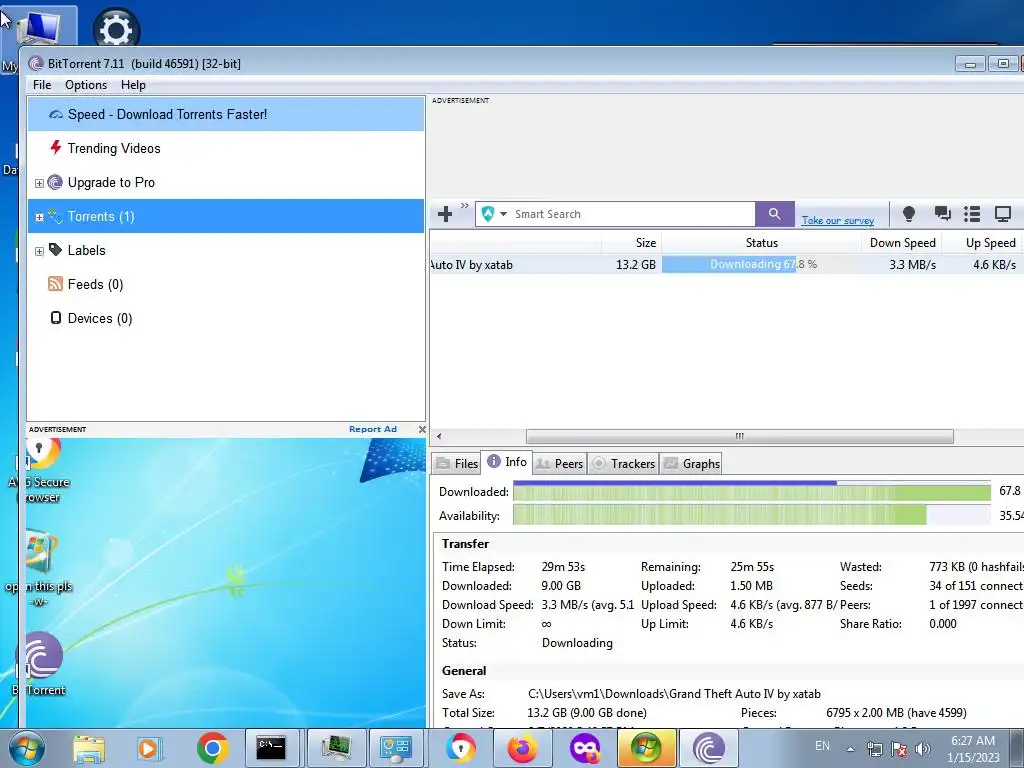Click the Availability pieces bar
This screenshot has height=768, width=1024.
click(x=752, y=515)
